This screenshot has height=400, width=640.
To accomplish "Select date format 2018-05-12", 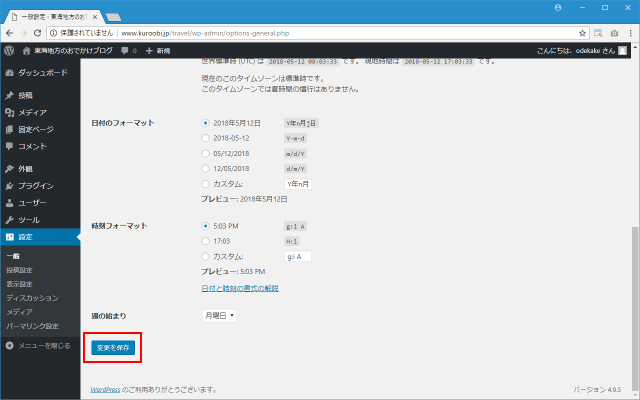I will (x=205, y=138).
